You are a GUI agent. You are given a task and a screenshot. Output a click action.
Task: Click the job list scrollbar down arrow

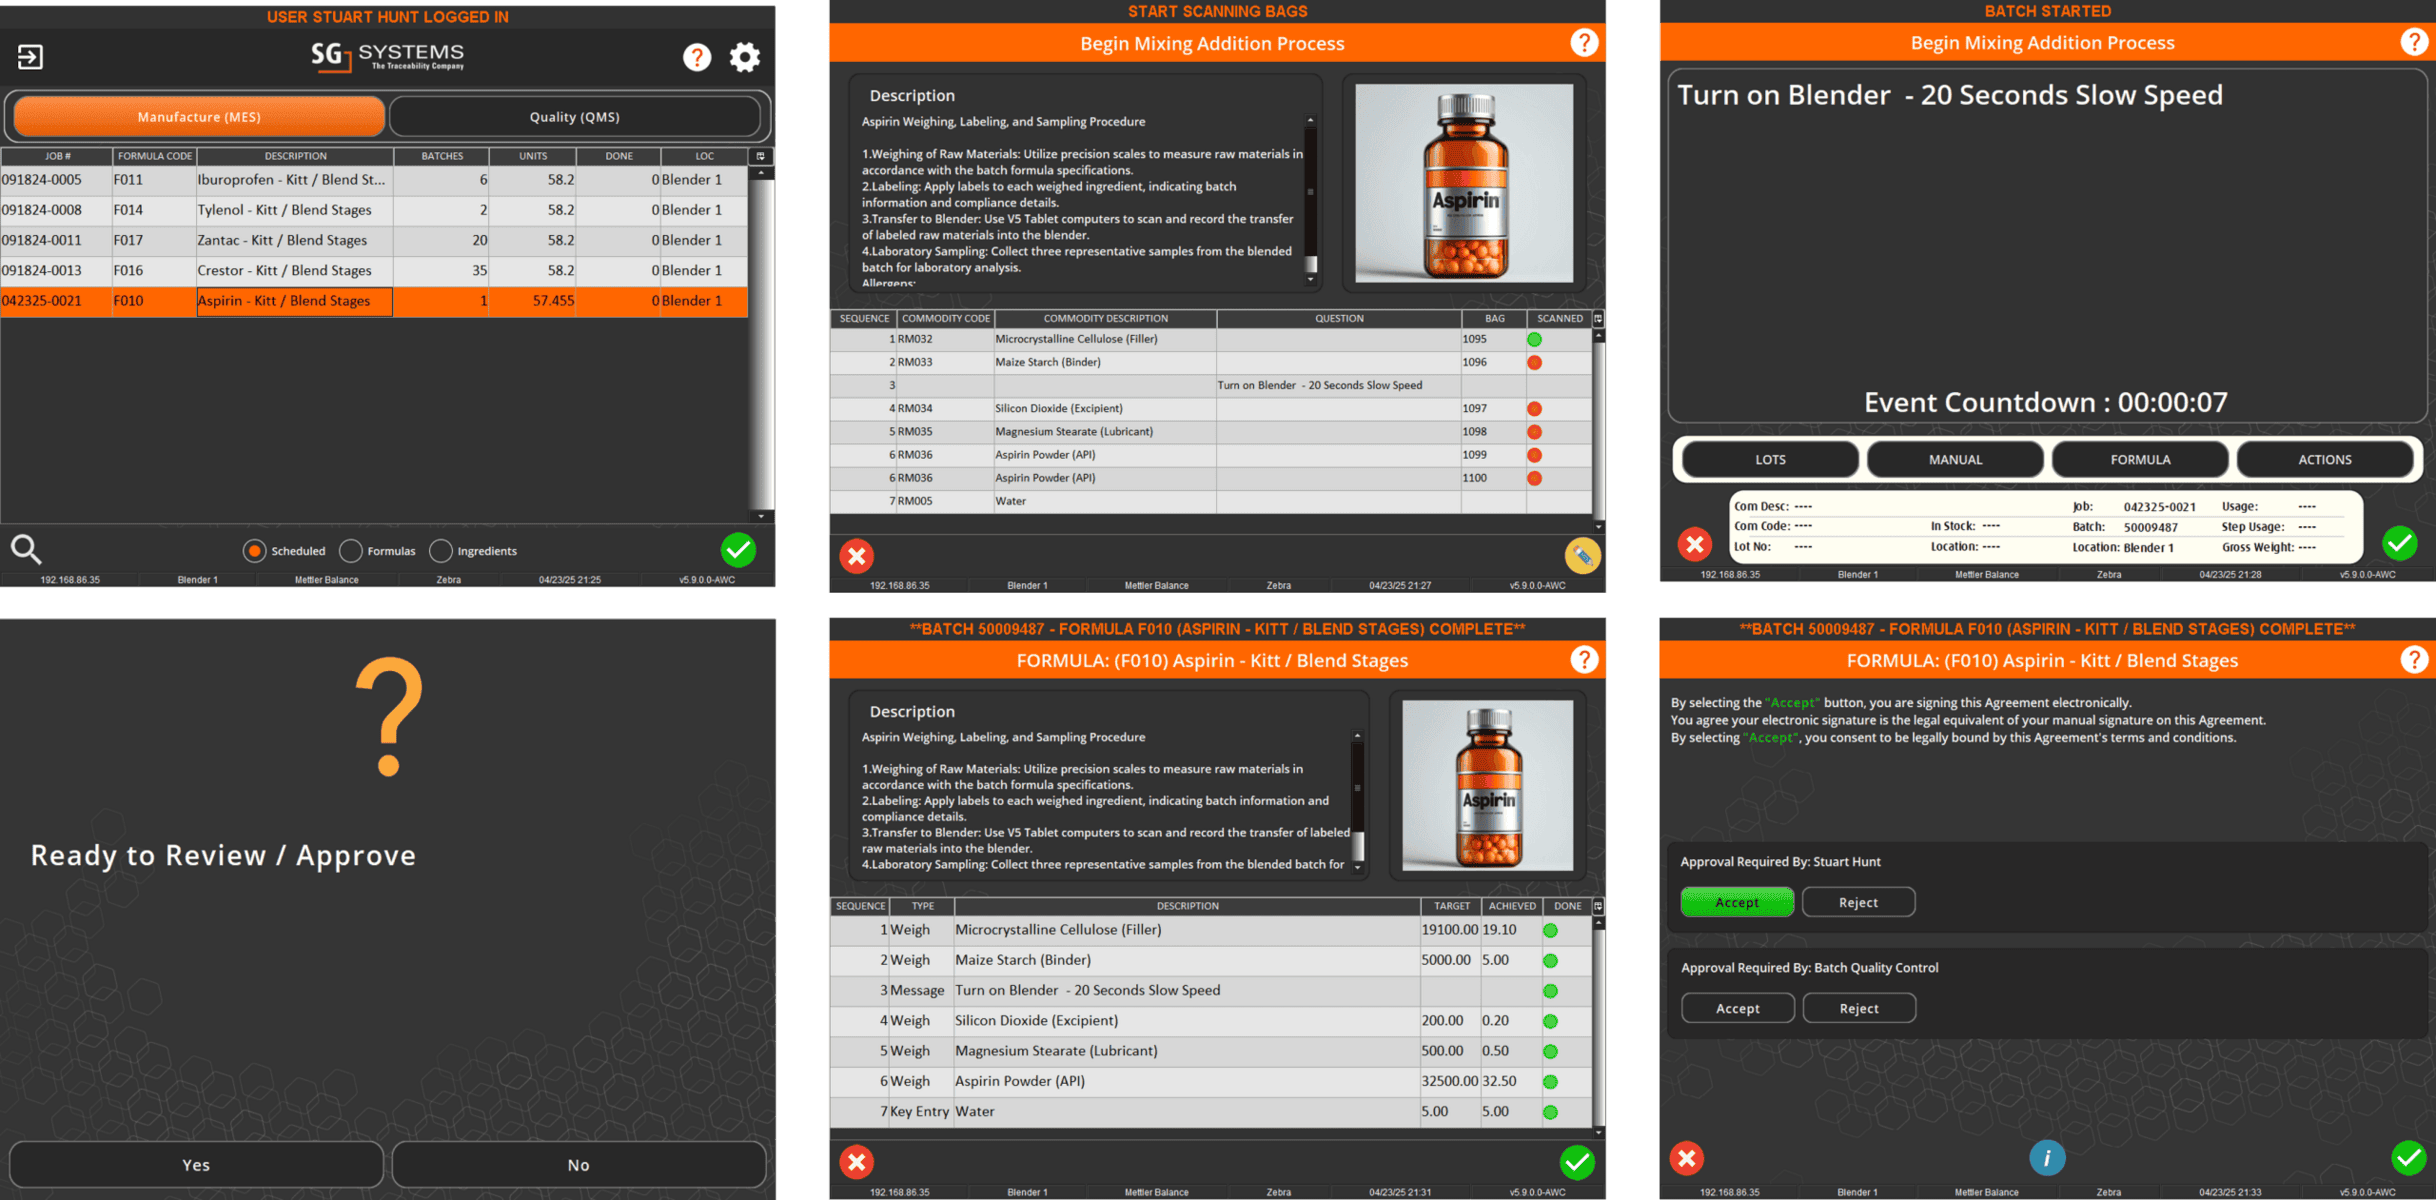(761, 516)
